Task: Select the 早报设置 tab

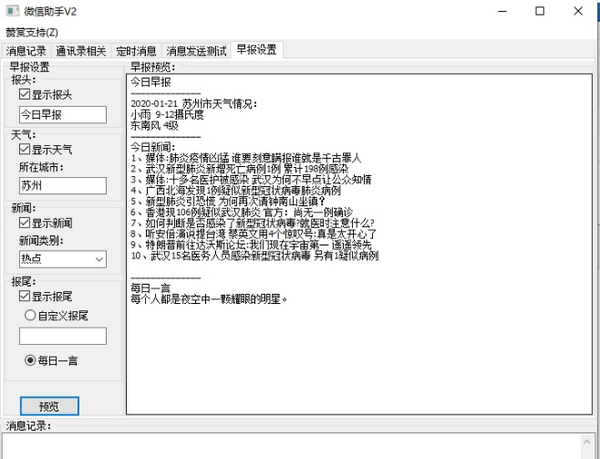Action: [x=256, y=50]
